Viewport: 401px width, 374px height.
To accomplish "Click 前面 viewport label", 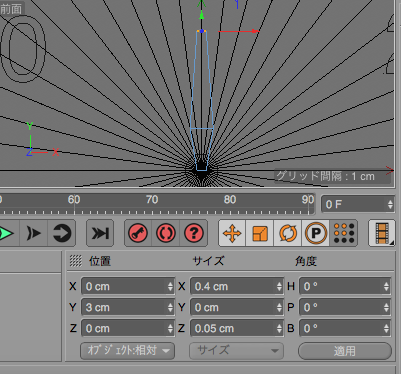I will coord(11,9).
